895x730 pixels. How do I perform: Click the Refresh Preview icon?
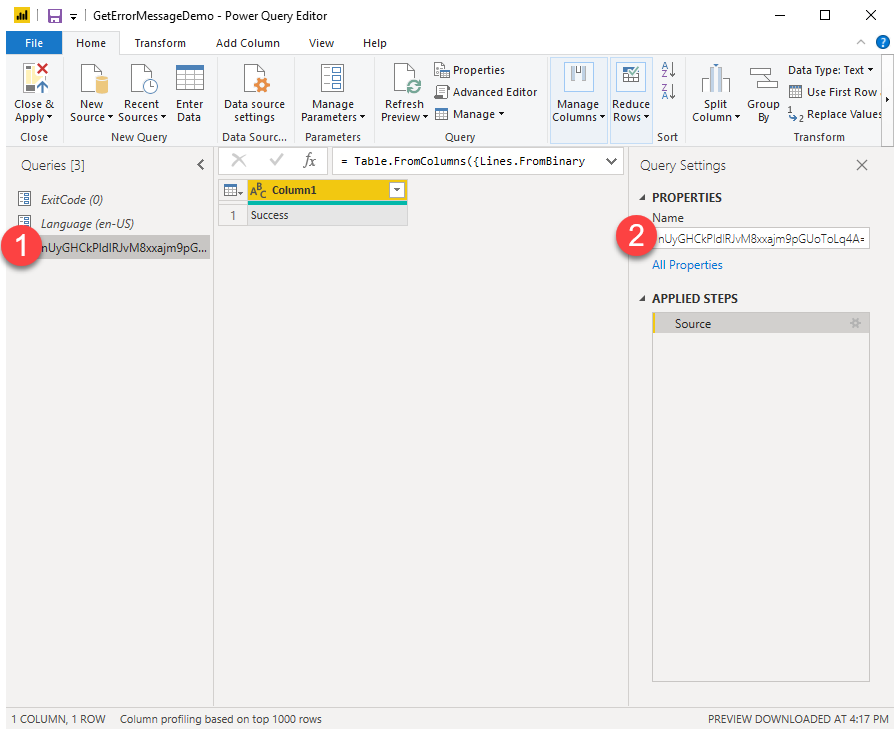pyautogui.click(x=406, y=78)
